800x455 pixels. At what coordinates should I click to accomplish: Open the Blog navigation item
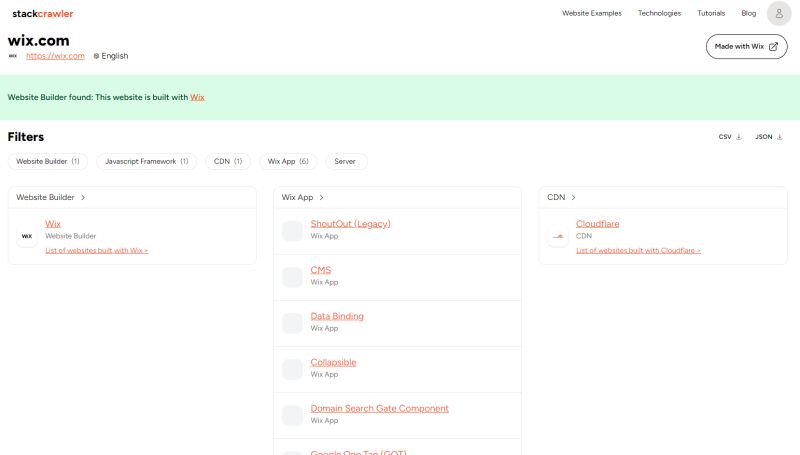click(748, 13)
